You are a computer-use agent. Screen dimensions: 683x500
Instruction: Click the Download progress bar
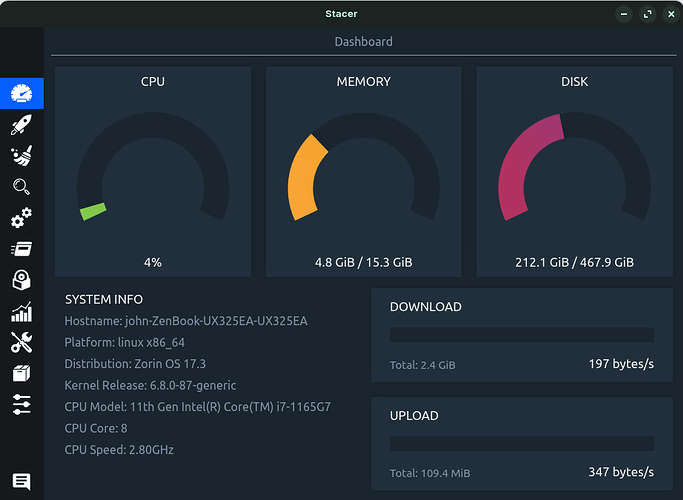(521, 335)
